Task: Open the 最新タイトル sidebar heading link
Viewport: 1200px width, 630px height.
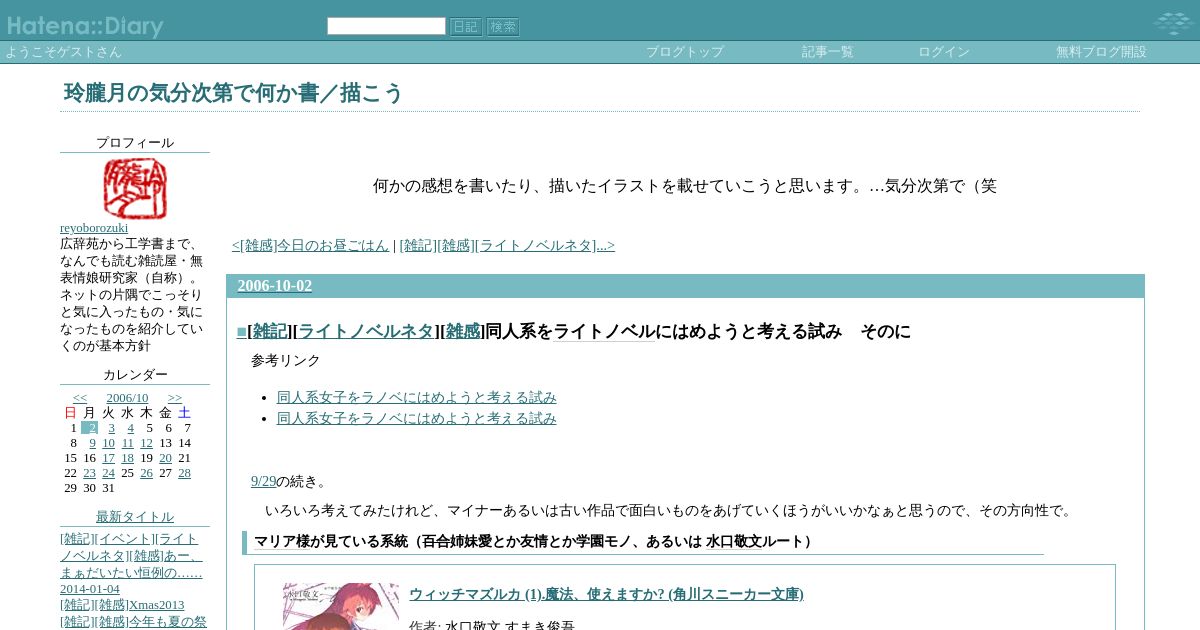Action: (x=135, y=517)
